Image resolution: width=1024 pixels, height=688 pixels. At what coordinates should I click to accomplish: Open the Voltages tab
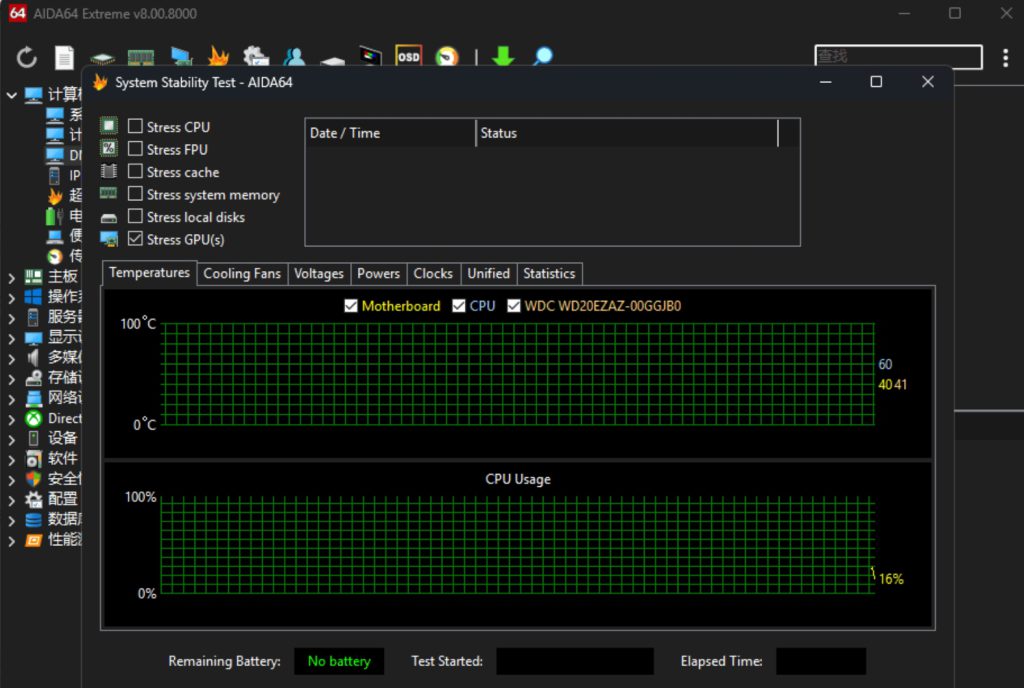click(x=319, y=274)
